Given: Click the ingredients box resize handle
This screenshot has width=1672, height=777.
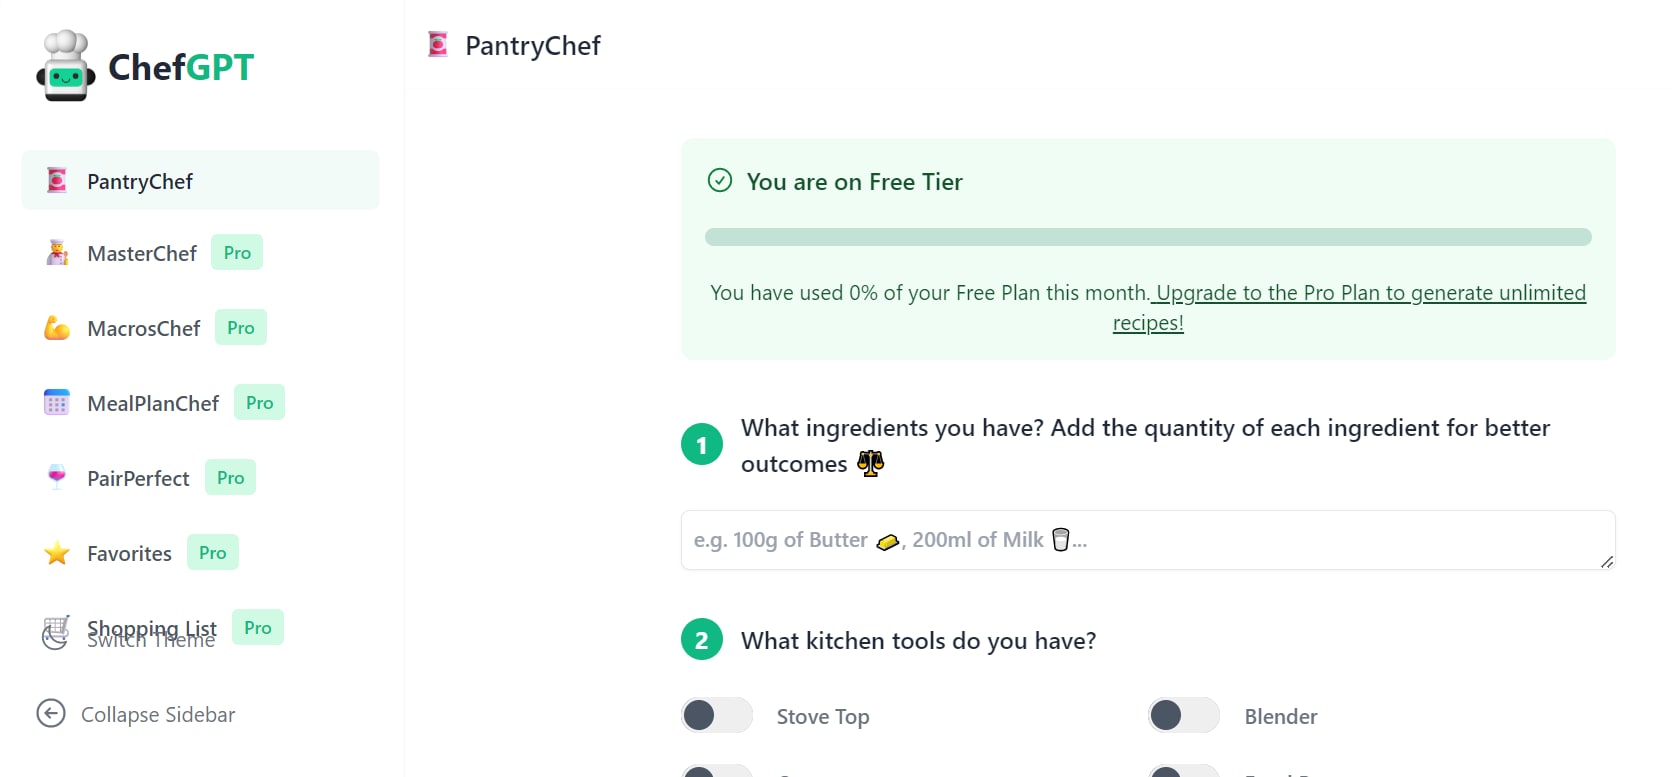Looking at the screenshot, I should (x=1606, y=562).
